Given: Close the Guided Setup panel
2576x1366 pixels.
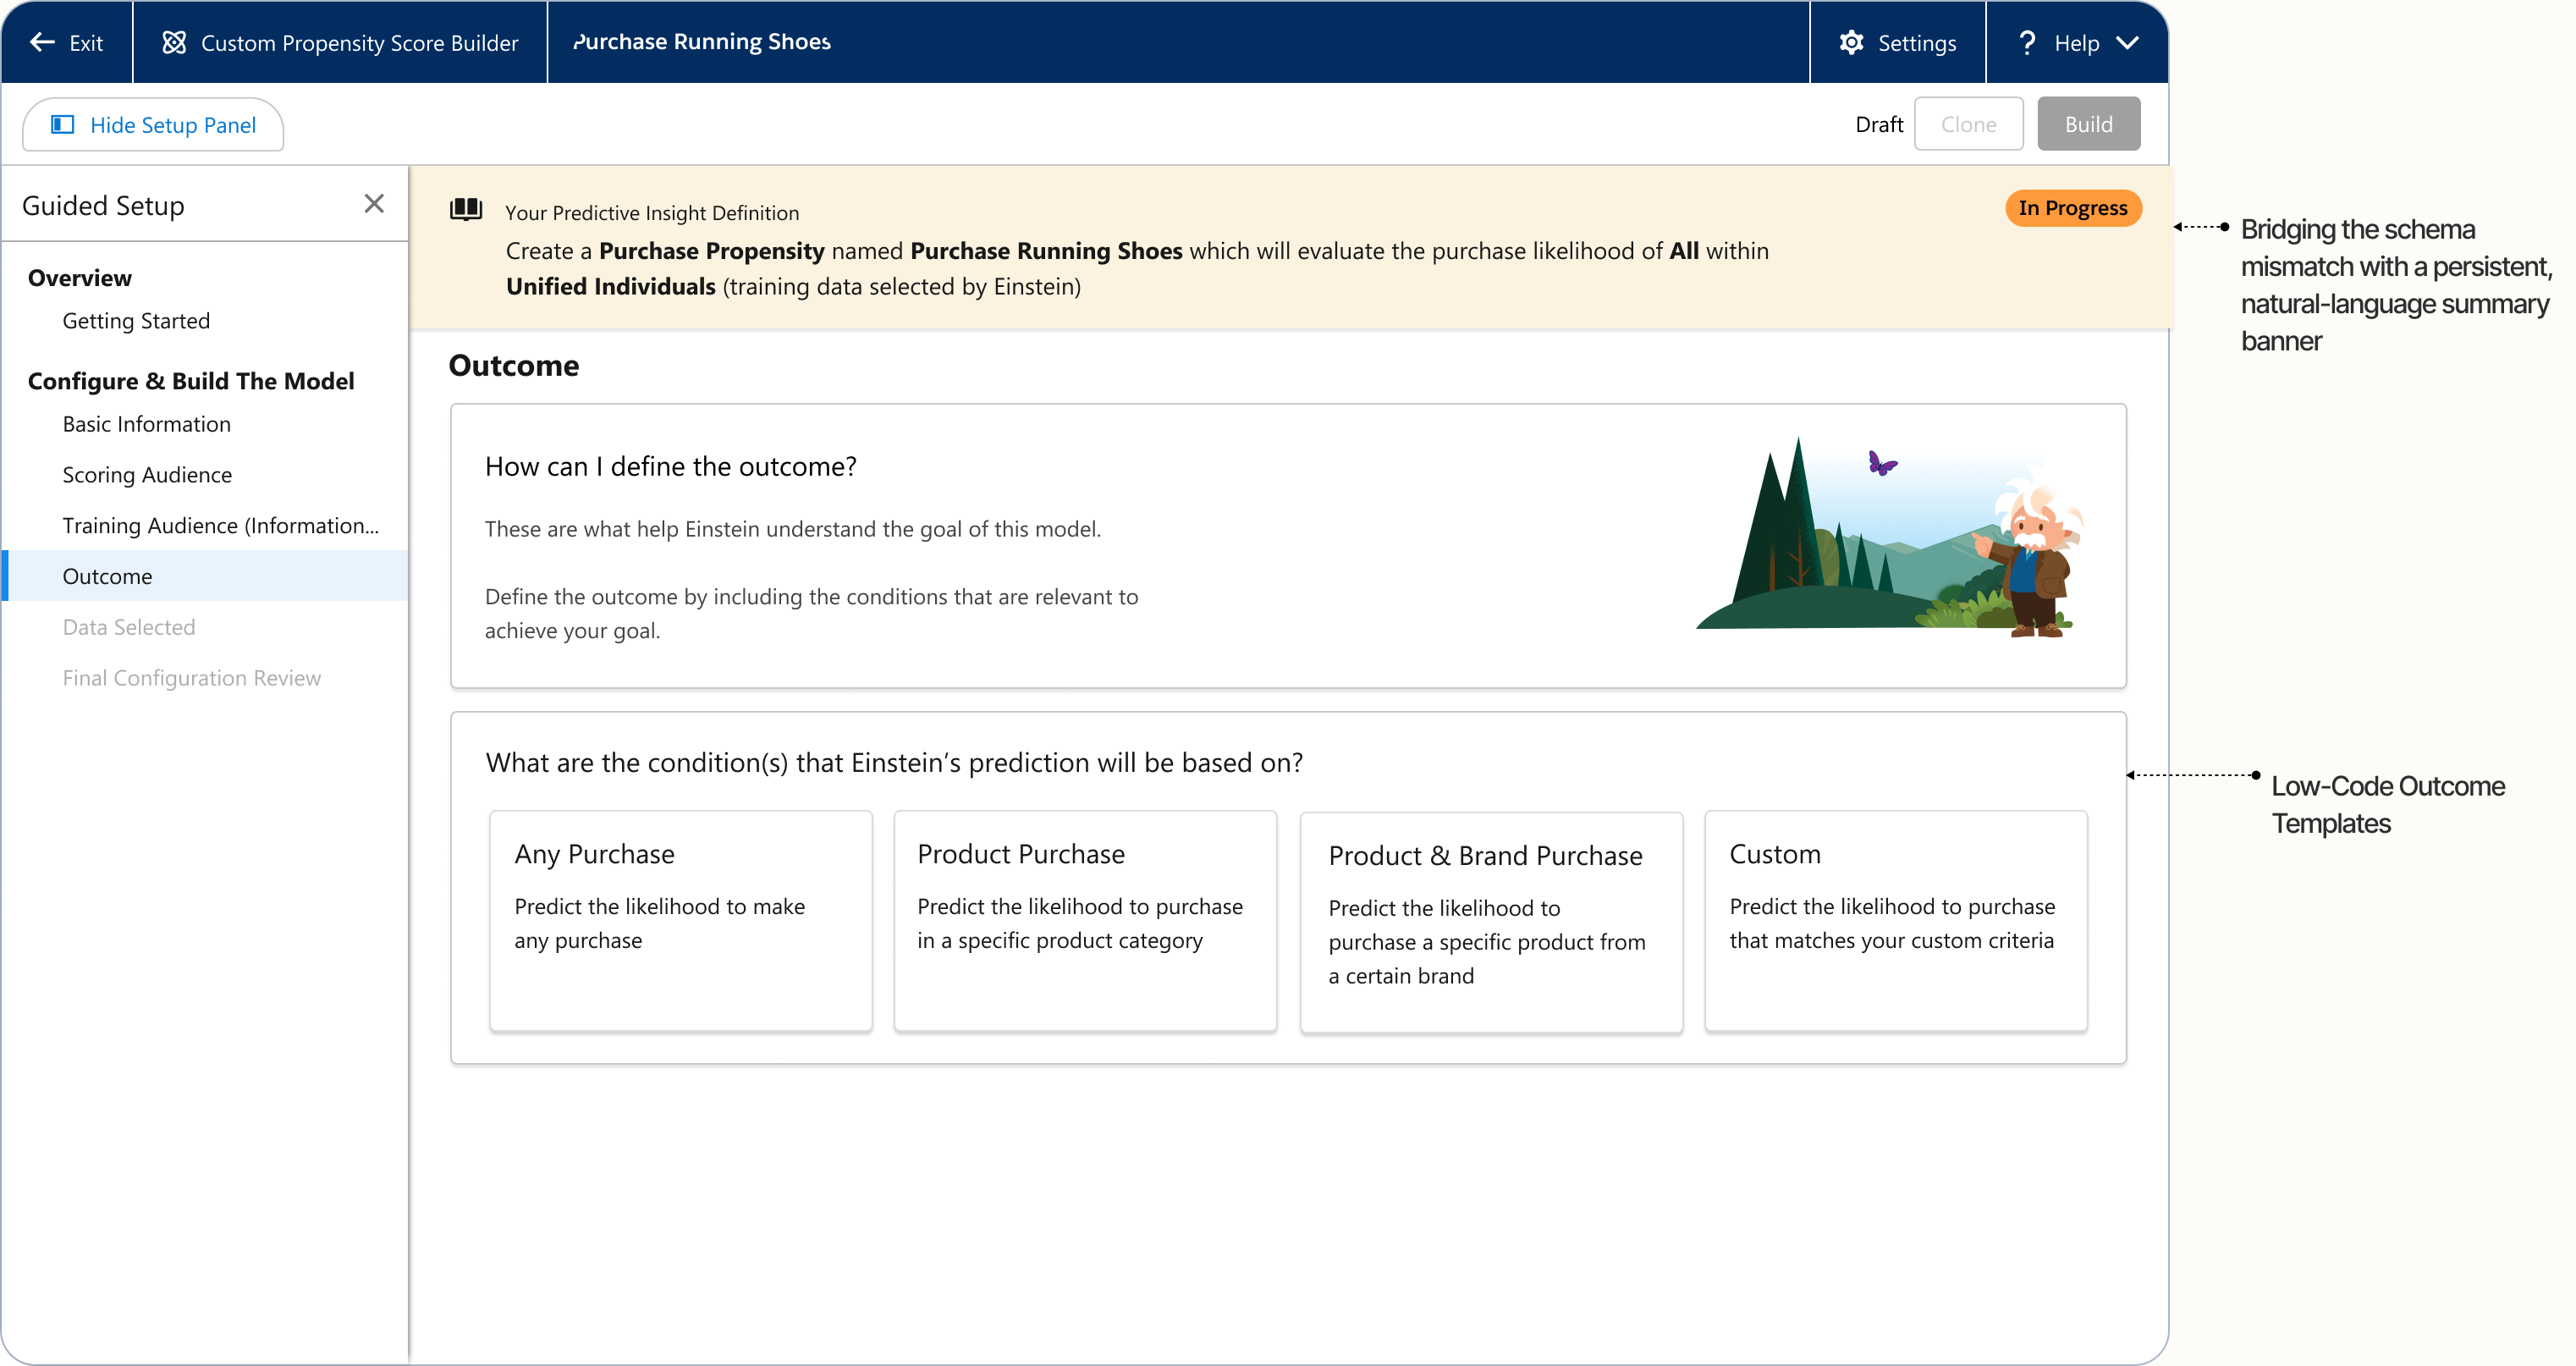Looking at the screenshot, I should click(374, 204).
